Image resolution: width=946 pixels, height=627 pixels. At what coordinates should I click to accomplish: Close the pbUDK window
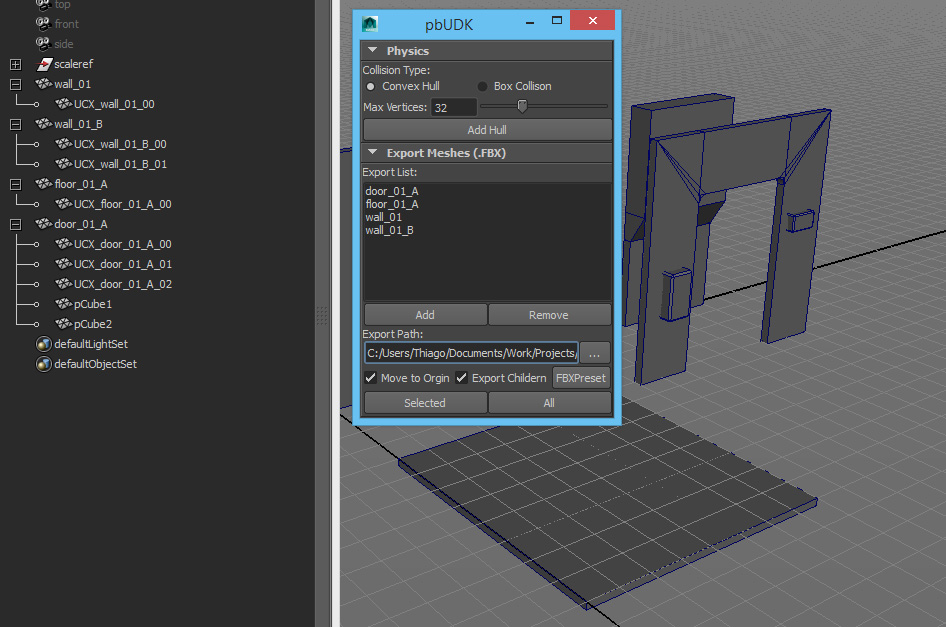[592, 21]
